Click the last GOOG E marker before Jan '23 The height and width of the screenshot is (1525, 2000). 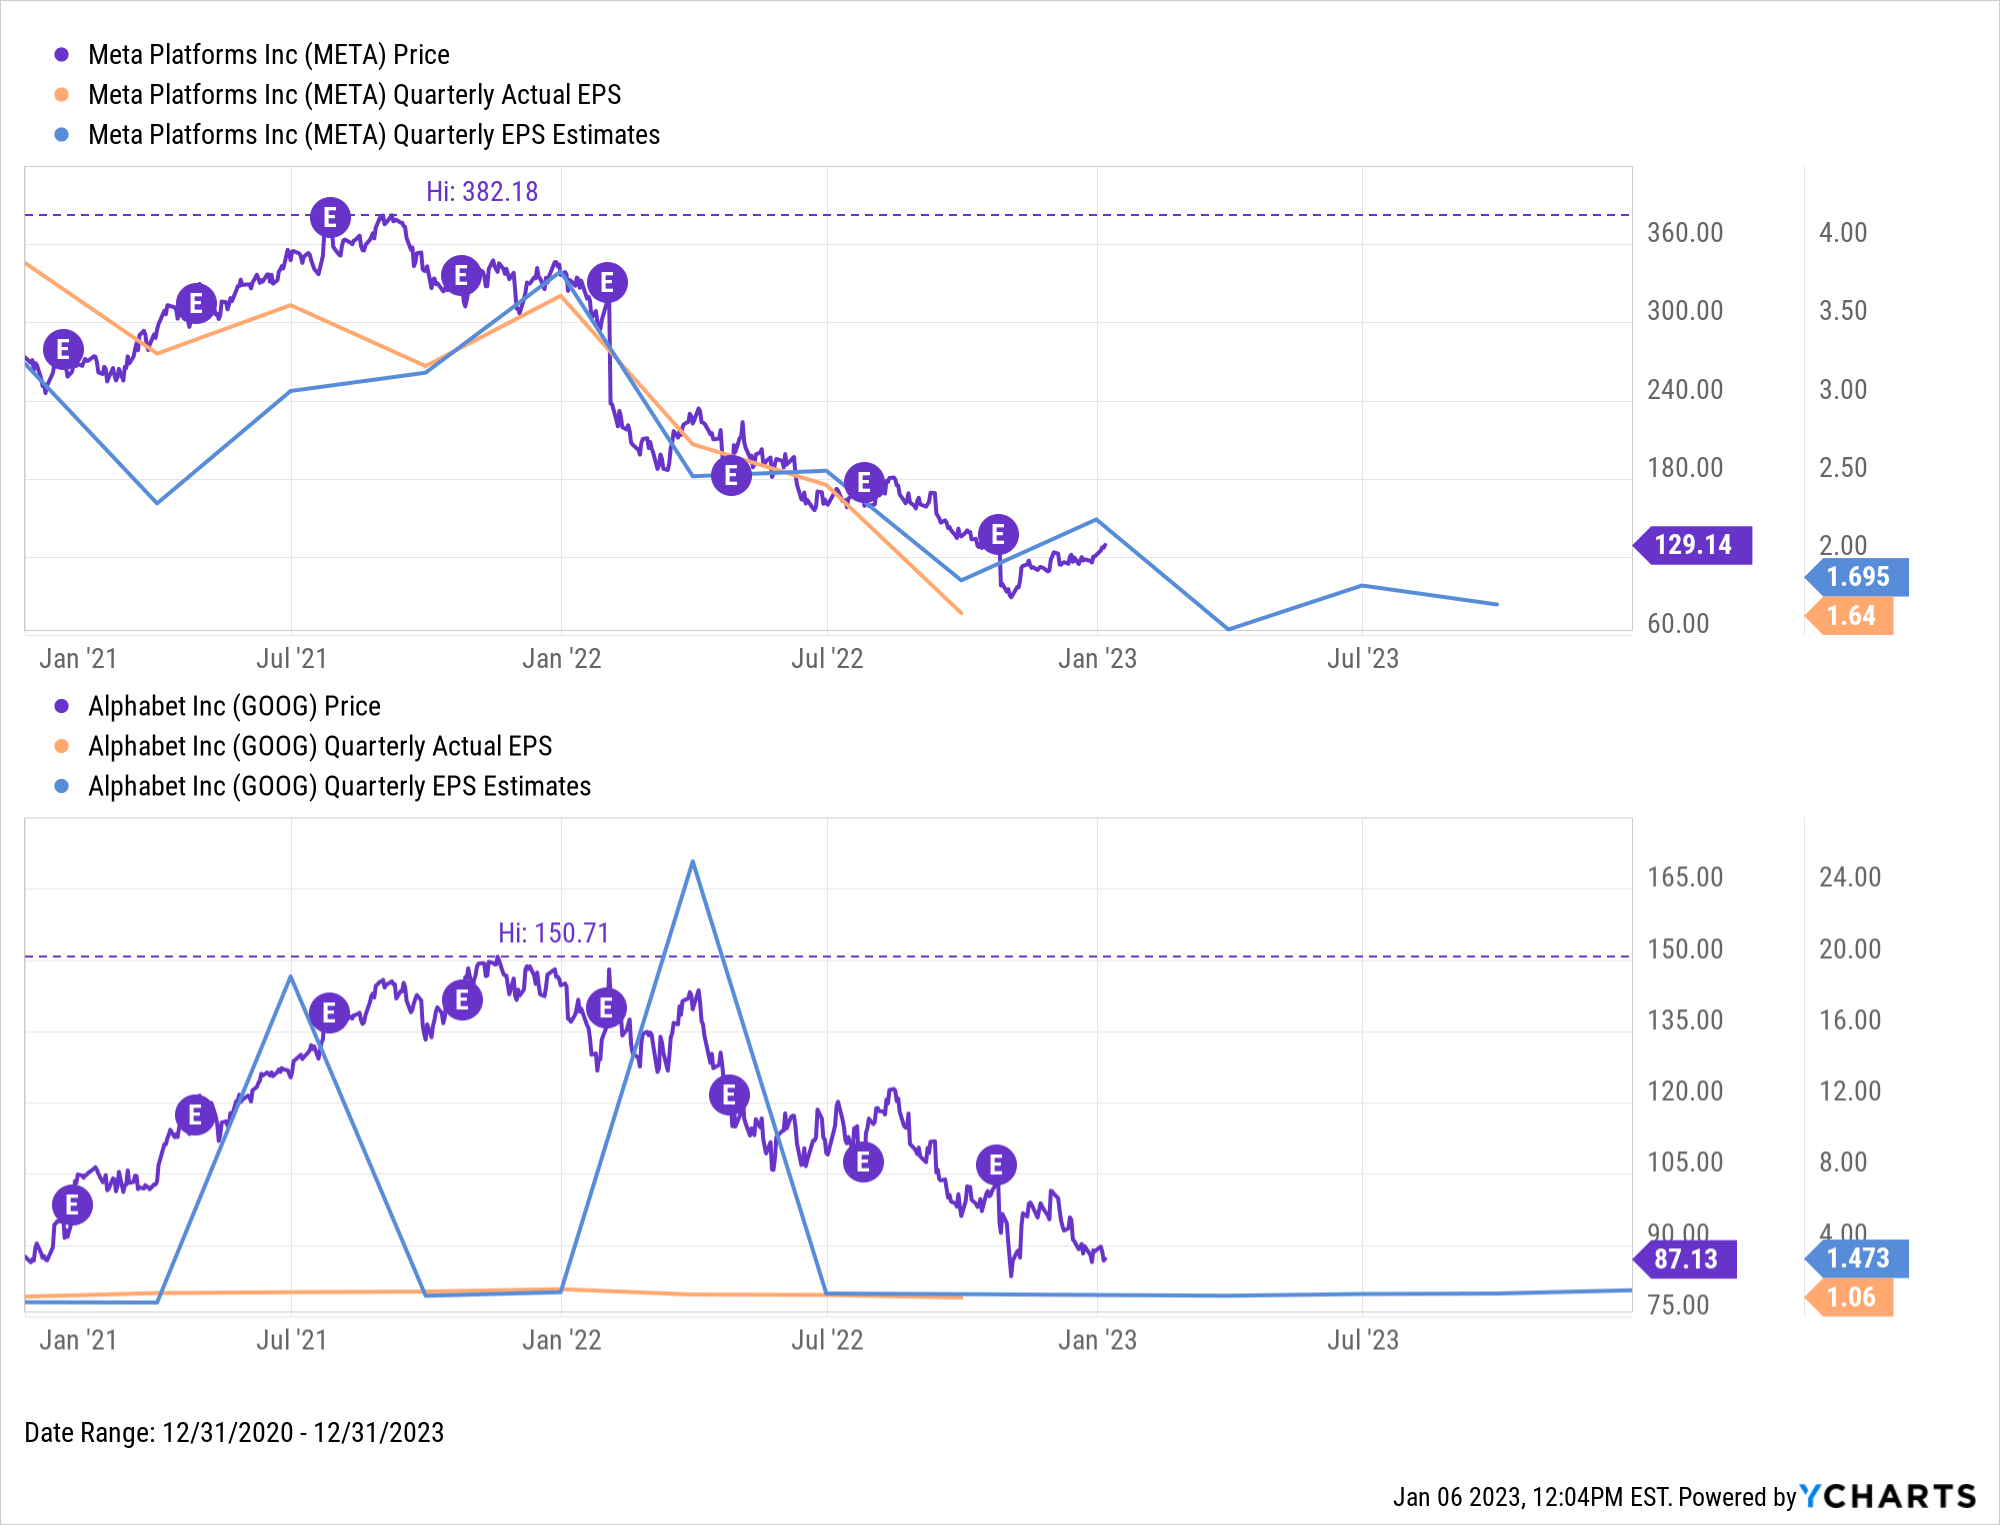point(996,1165)
